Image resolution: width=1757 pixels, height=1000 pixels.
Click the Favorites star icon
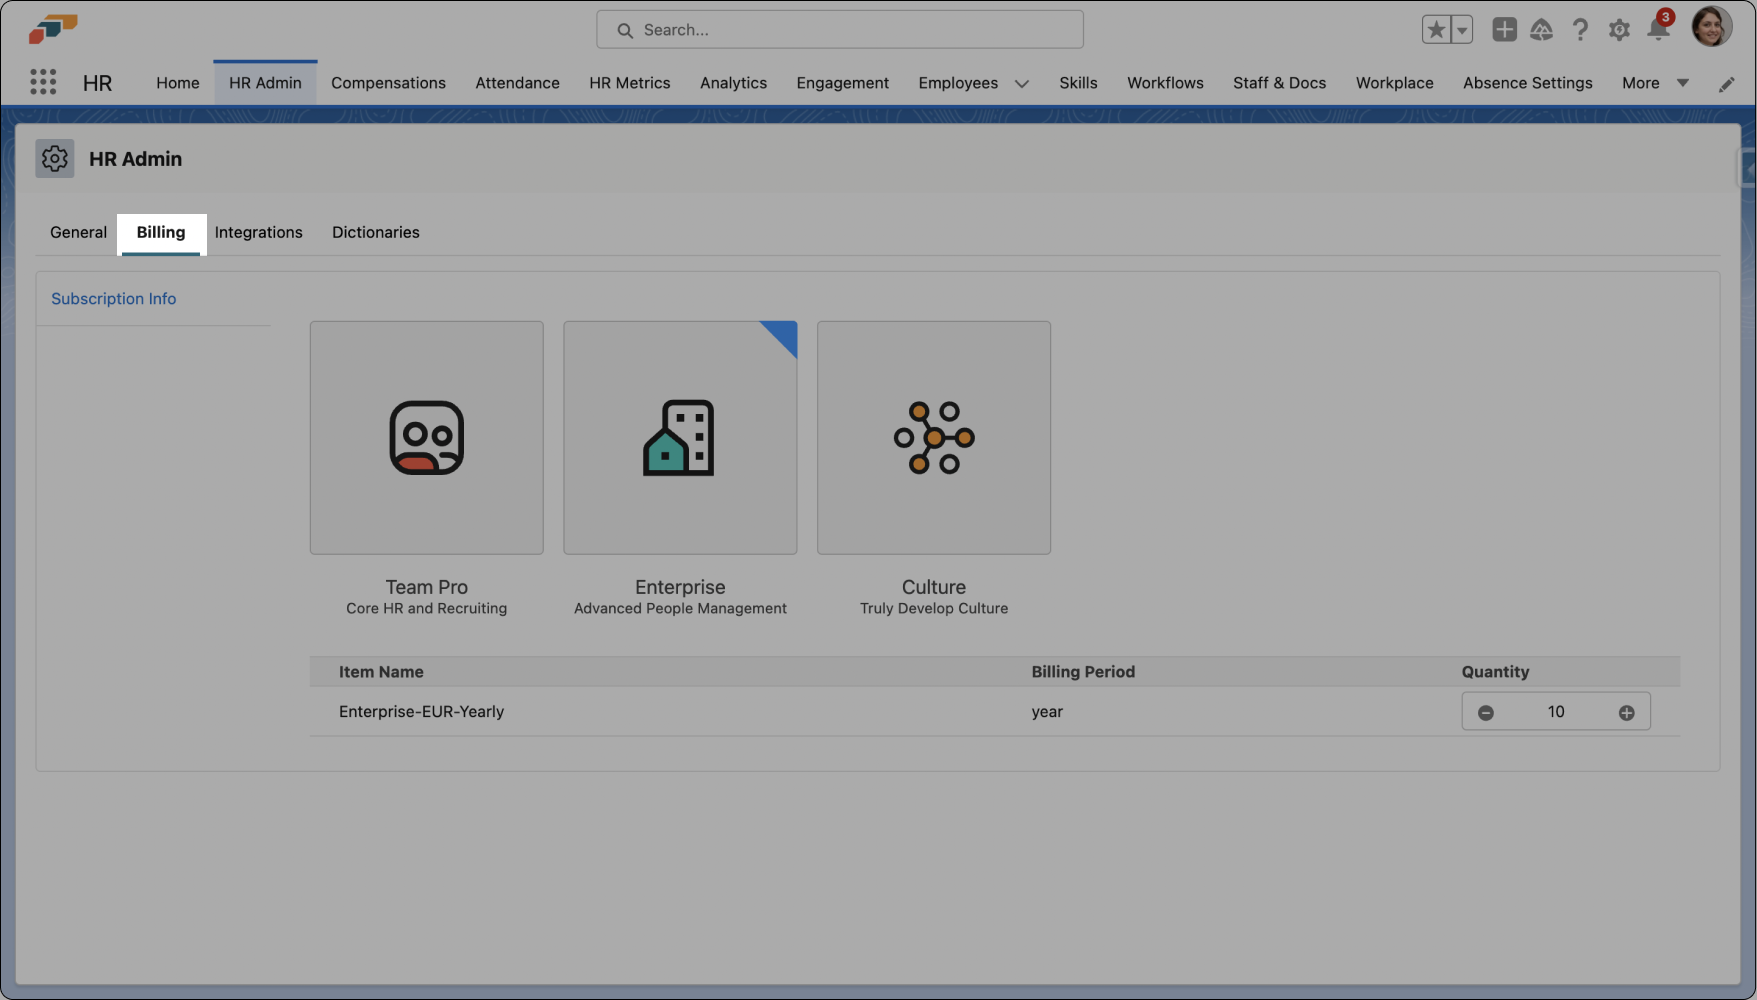coord(1436,30)
